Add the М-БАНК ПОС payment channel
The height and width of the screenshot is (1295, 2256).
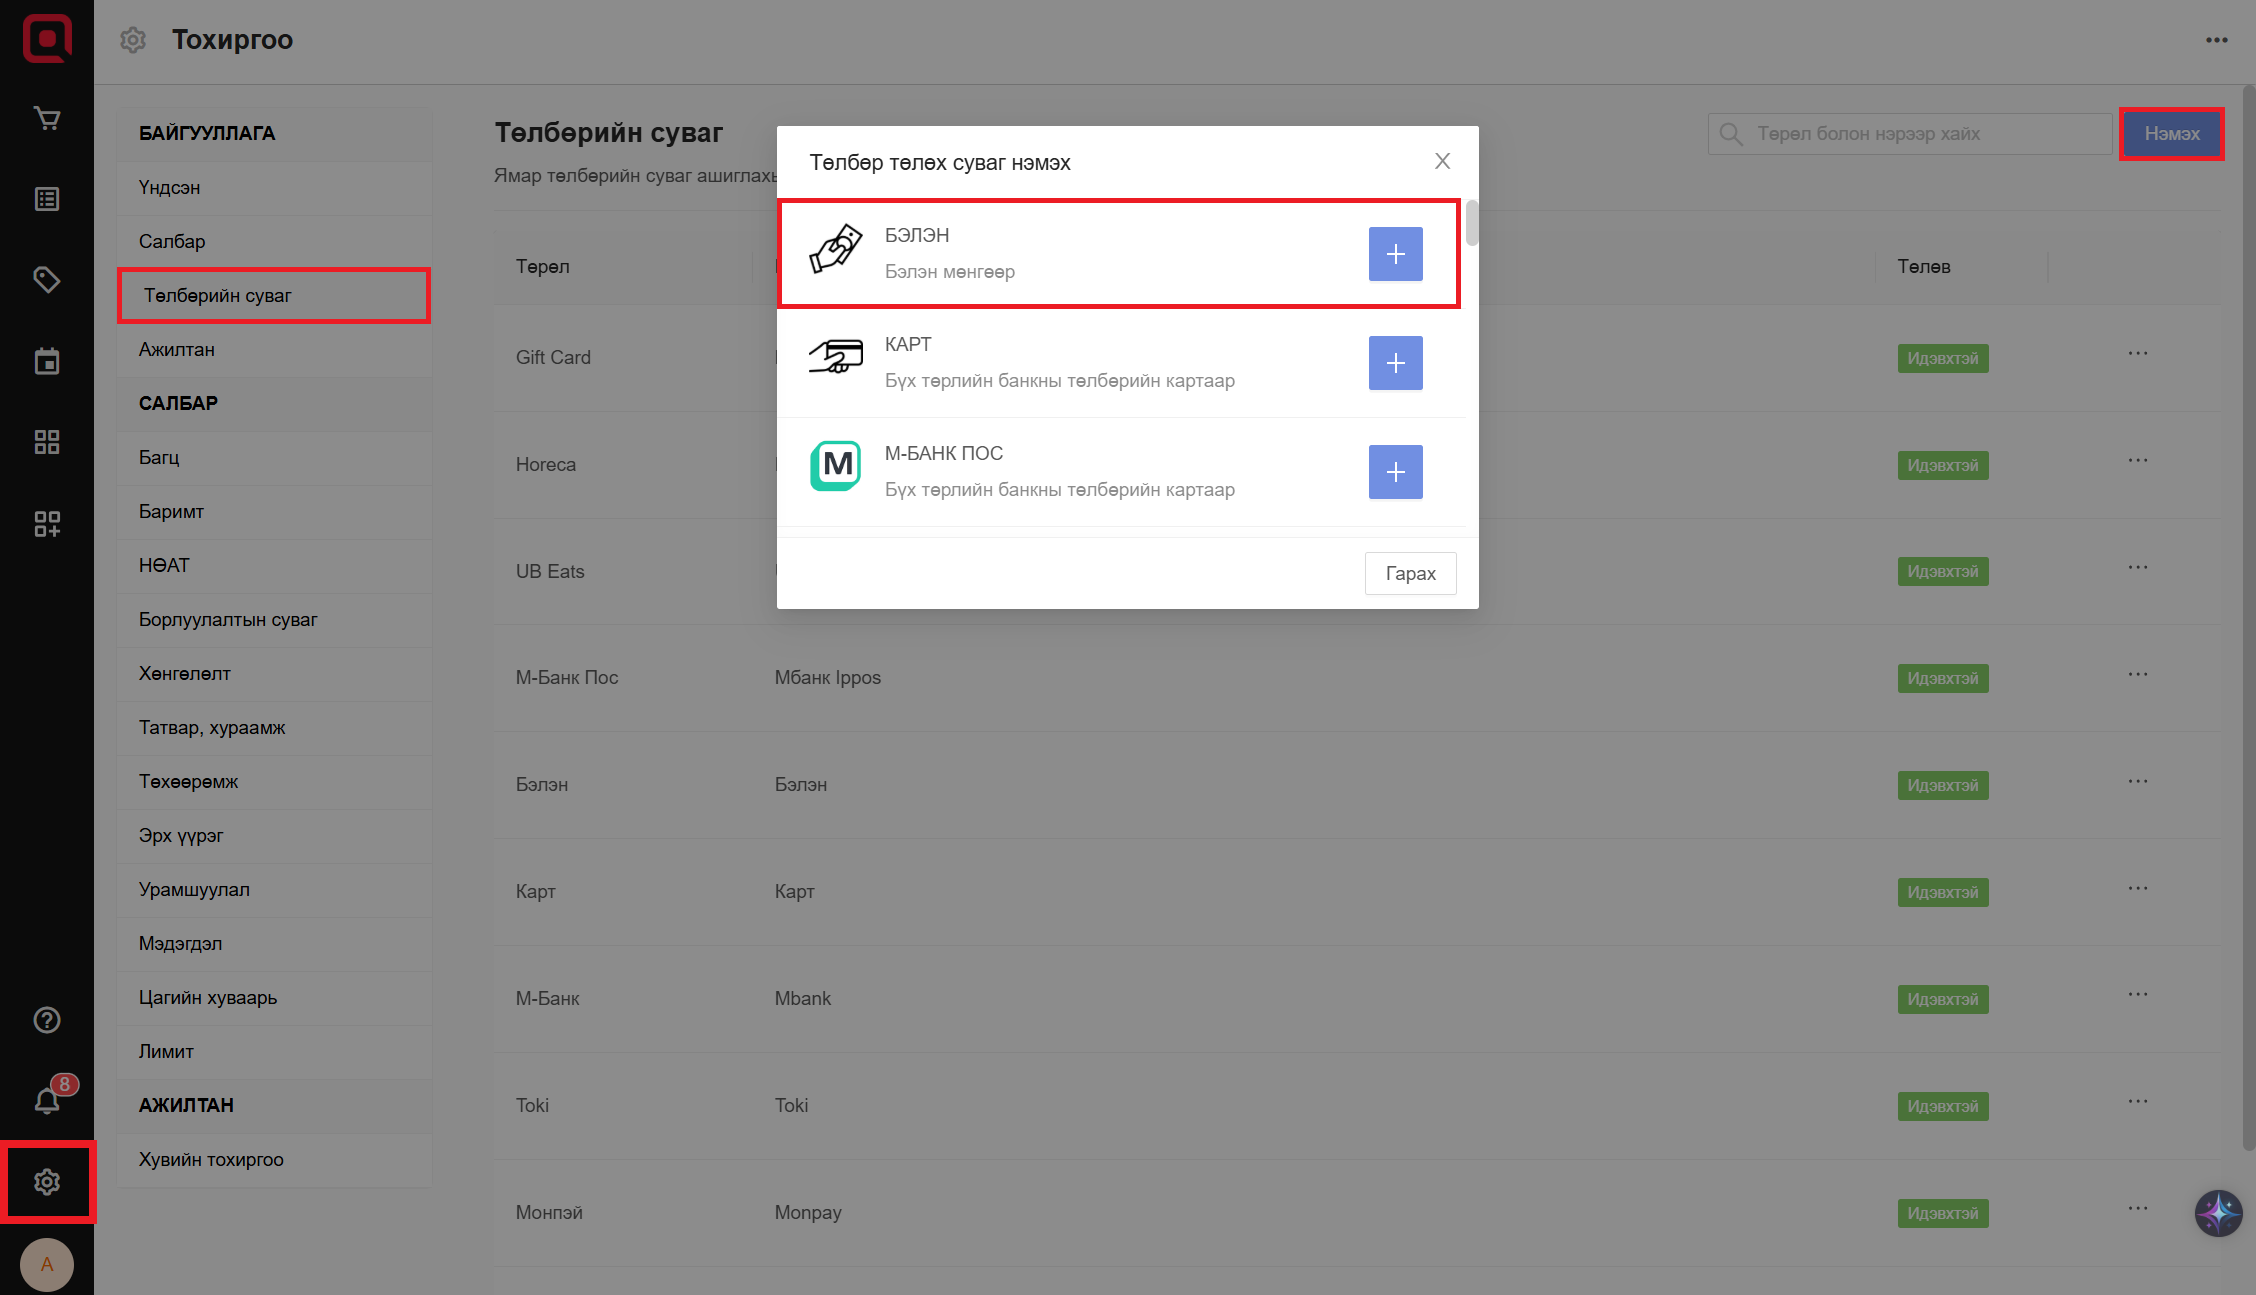(x=1395, y=472)
